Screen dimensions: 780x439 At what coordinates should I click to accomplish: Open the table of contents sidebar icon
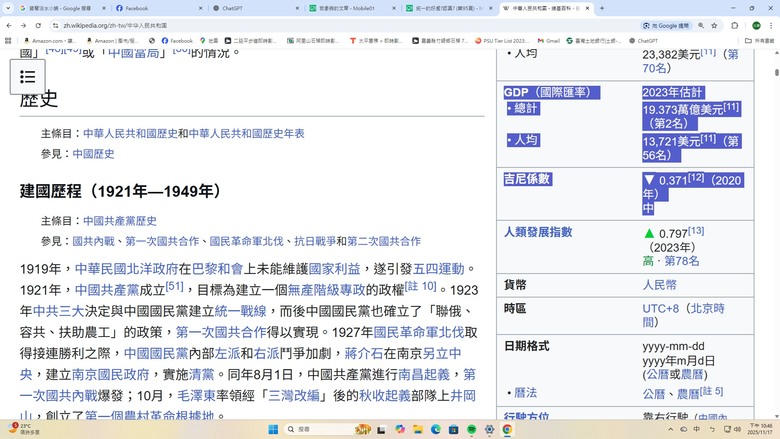pos(28,77)
